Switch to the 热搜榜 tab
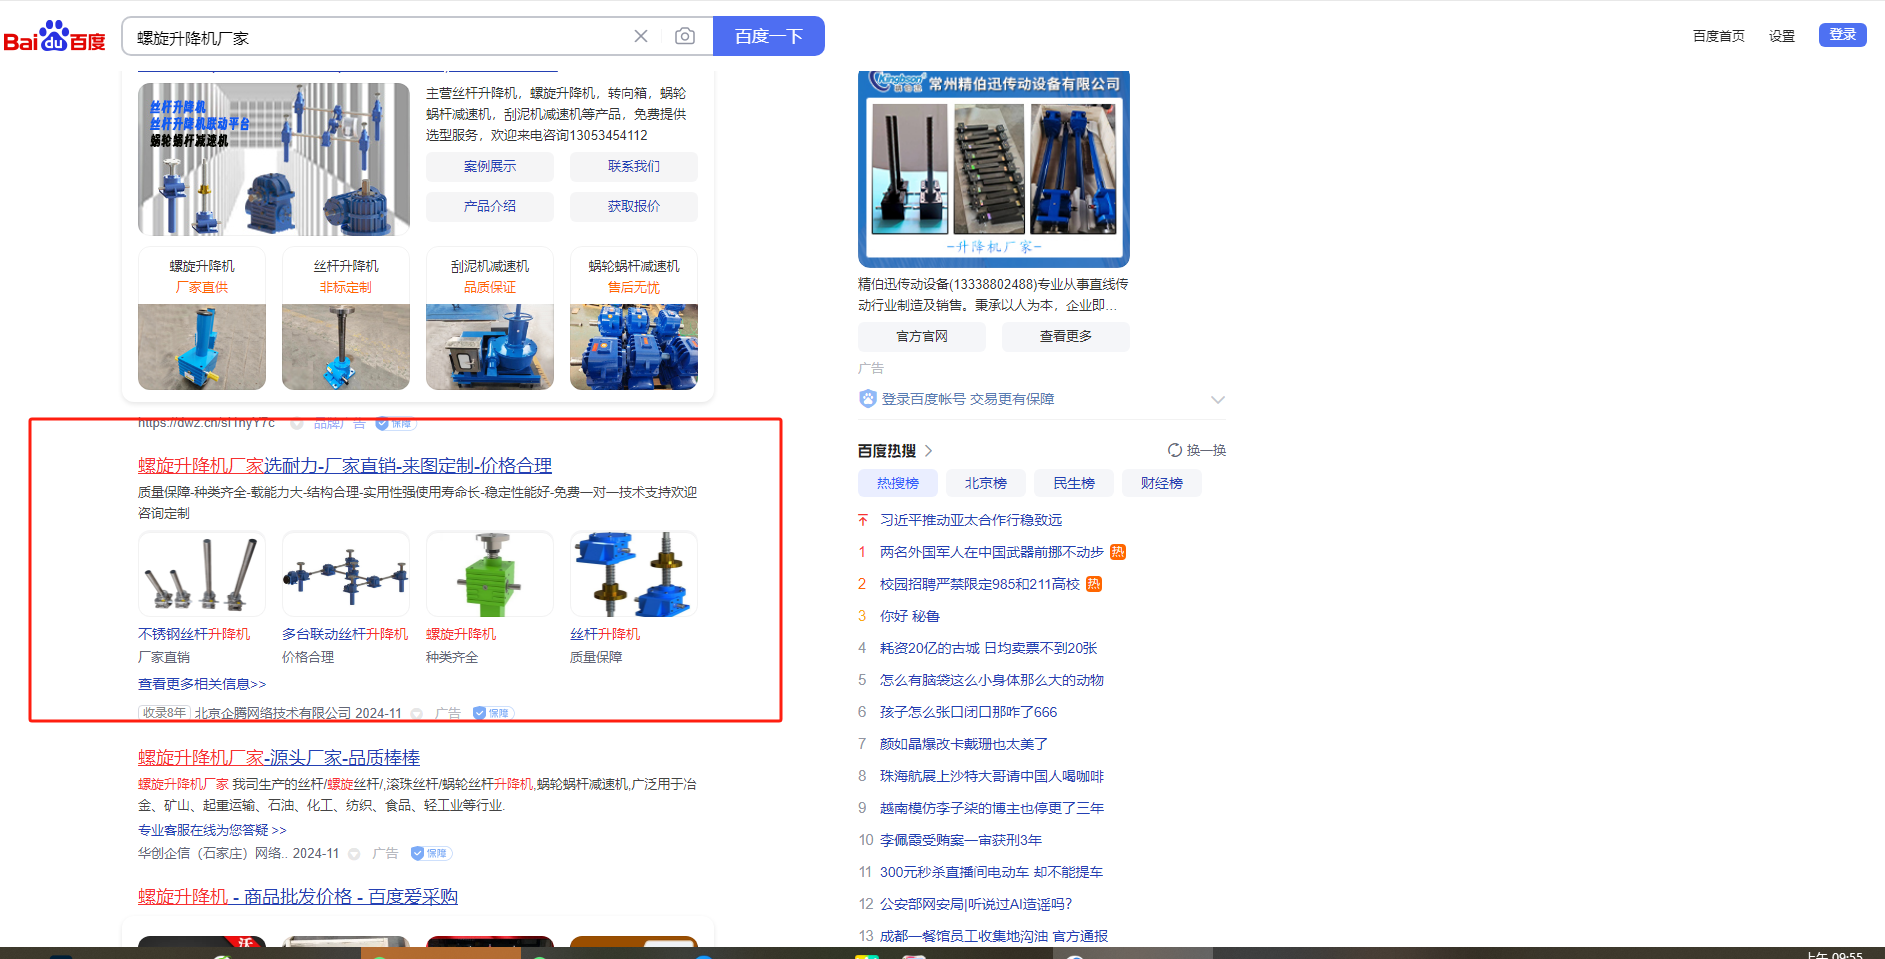The height and width of the screenshot is (959, 1885). pyautogui.click(x=898, y=483)
